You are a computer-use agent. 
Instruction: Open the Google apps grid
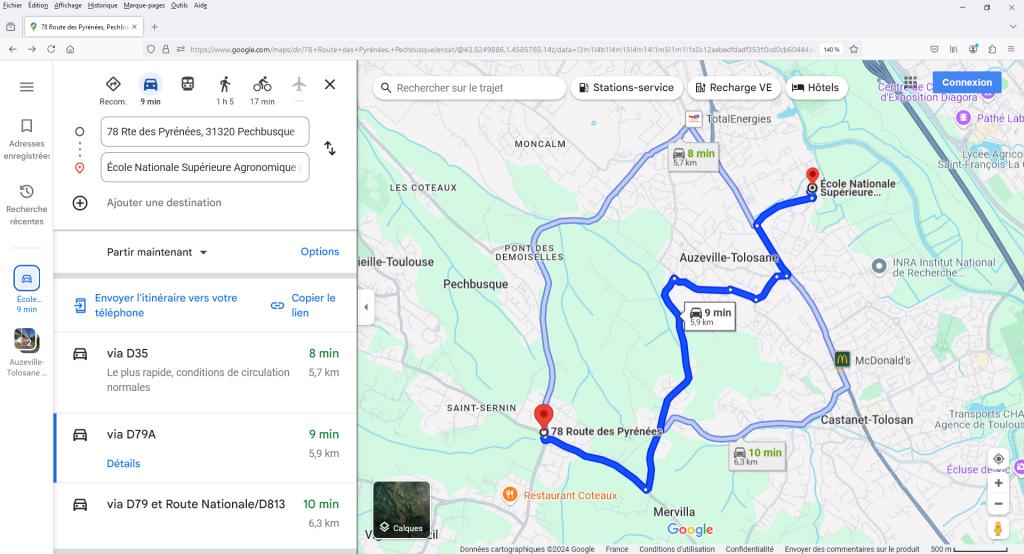(x=910, y=83)
